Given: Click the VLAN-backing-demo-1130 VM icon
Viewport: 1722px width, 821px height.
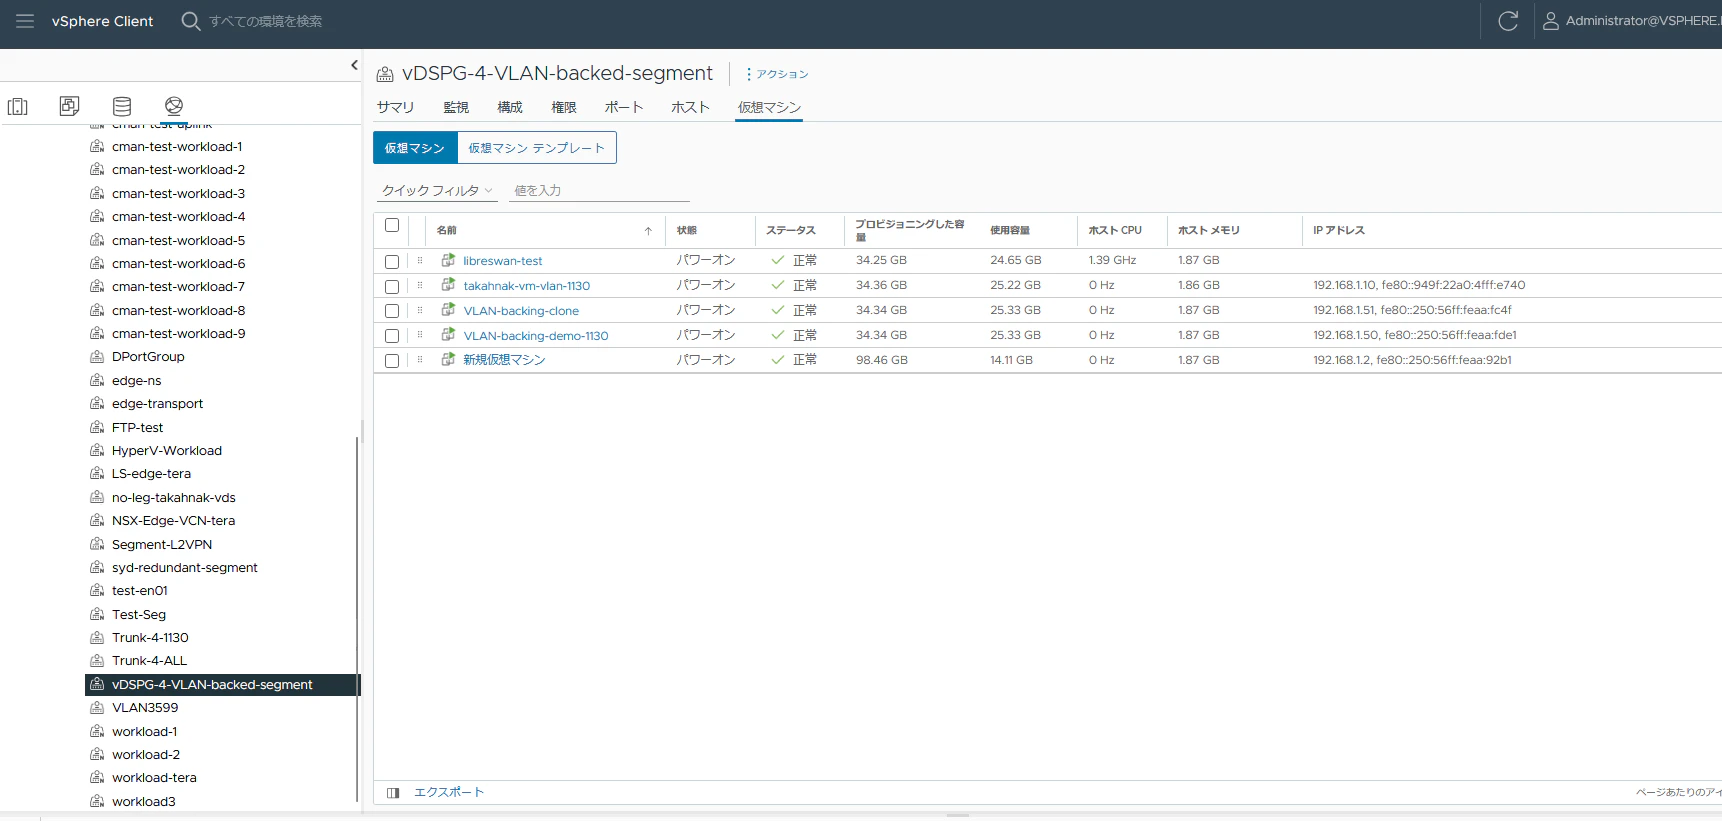Looking at the screenshot, I should click(x=448, y=335).
